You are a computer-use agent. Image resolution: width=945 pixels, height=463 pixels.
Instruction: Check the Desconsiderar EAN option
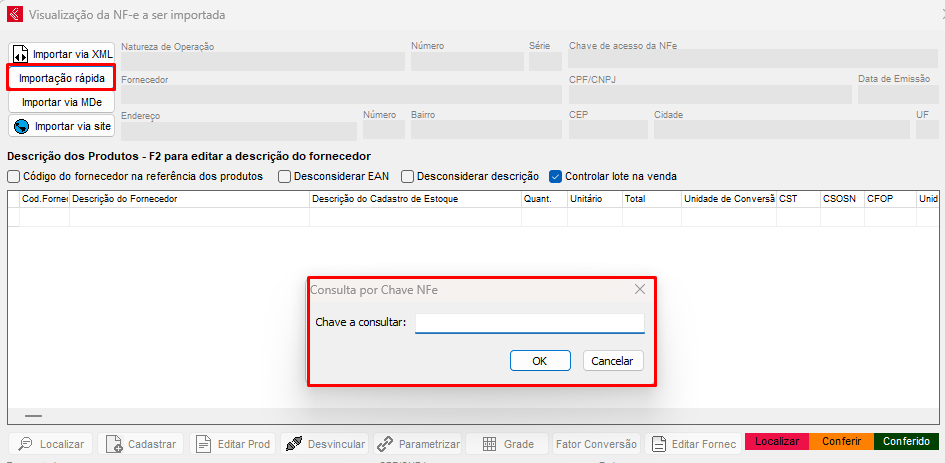285,176
